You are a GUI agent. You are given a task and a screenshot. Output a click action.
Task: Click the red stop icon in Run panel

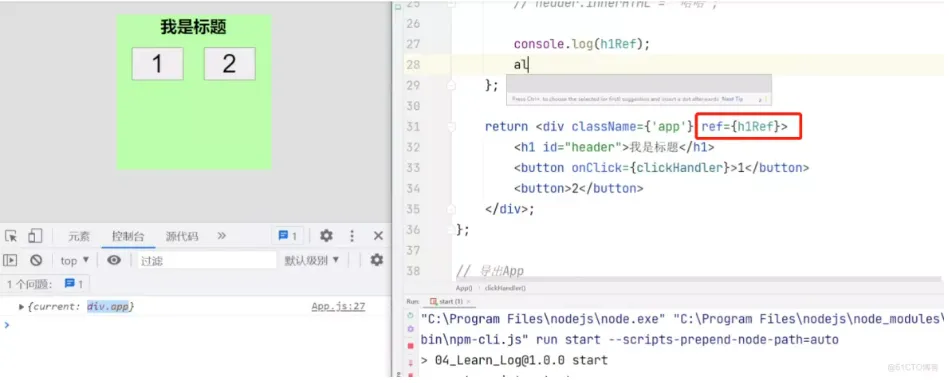point(410,345)
